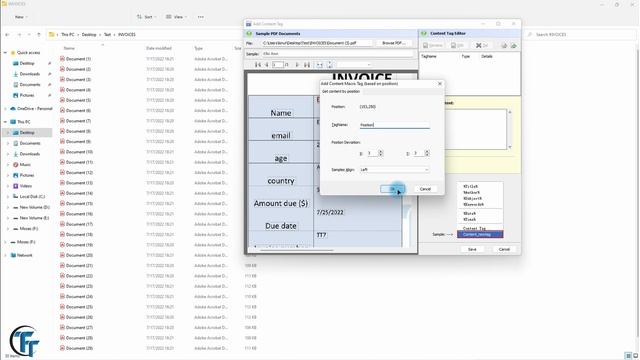Click the Type column header in File Explorer
Screen dimensions: 640x360
198,48
